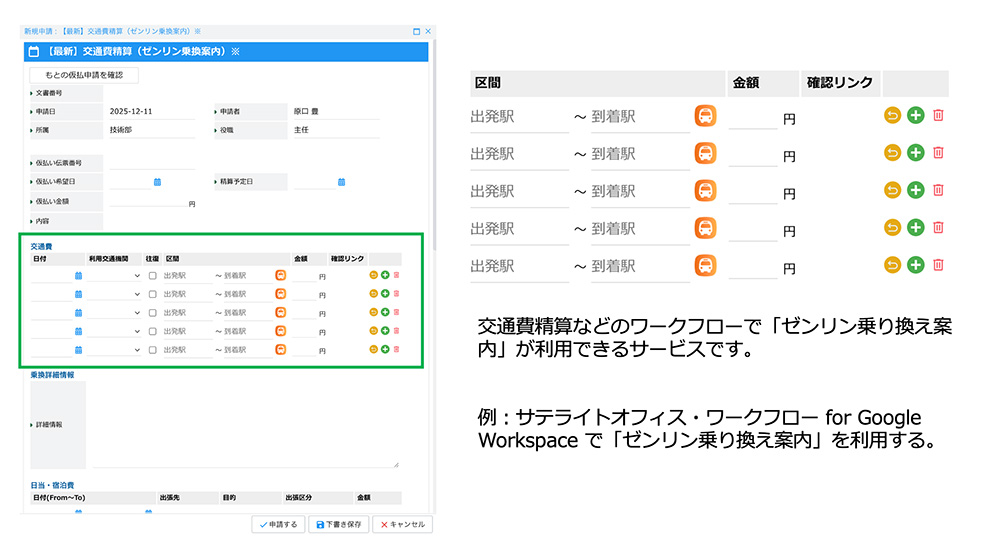Click green plus icon in last row of enlarged right panel

point(915,265)
